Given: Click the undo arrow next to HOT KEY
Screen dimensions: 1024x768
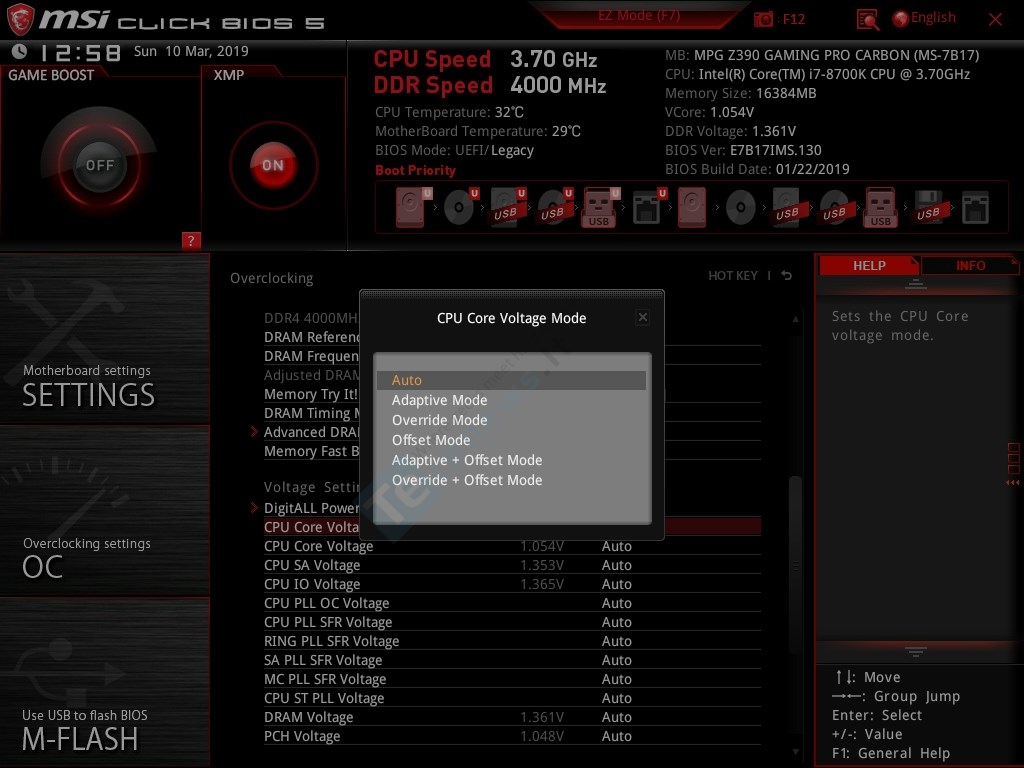Looking at the screenshot, I should coord(787,276).
